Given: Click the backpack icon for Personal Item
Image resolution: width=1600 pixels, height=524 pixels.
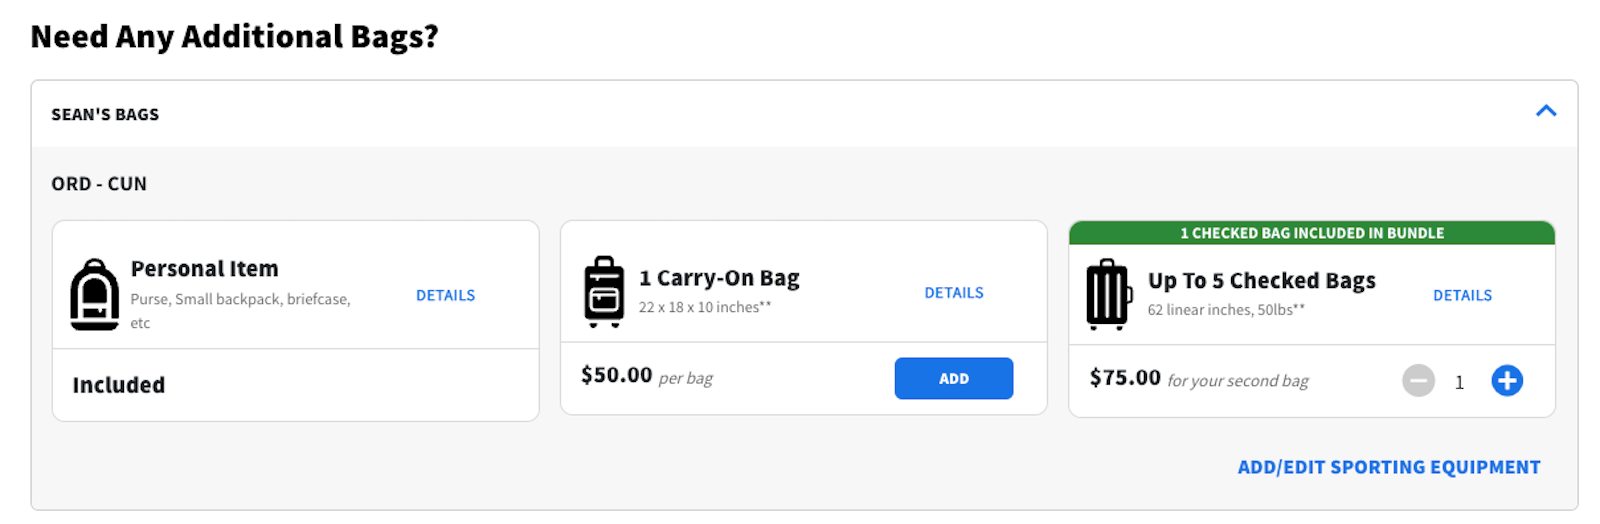Looking at the screenshot, I should tap(94, 295).
